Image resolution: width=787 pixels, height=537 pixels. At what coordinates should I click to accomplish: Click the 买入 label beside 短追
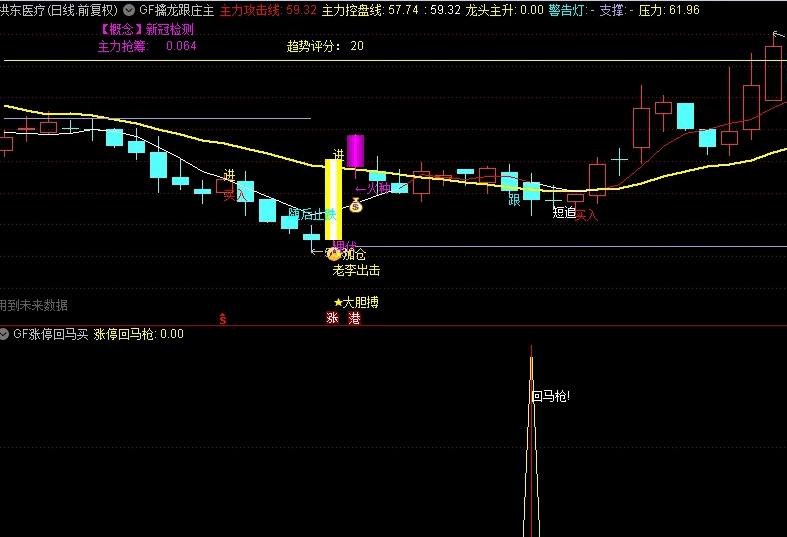point(586,216)
